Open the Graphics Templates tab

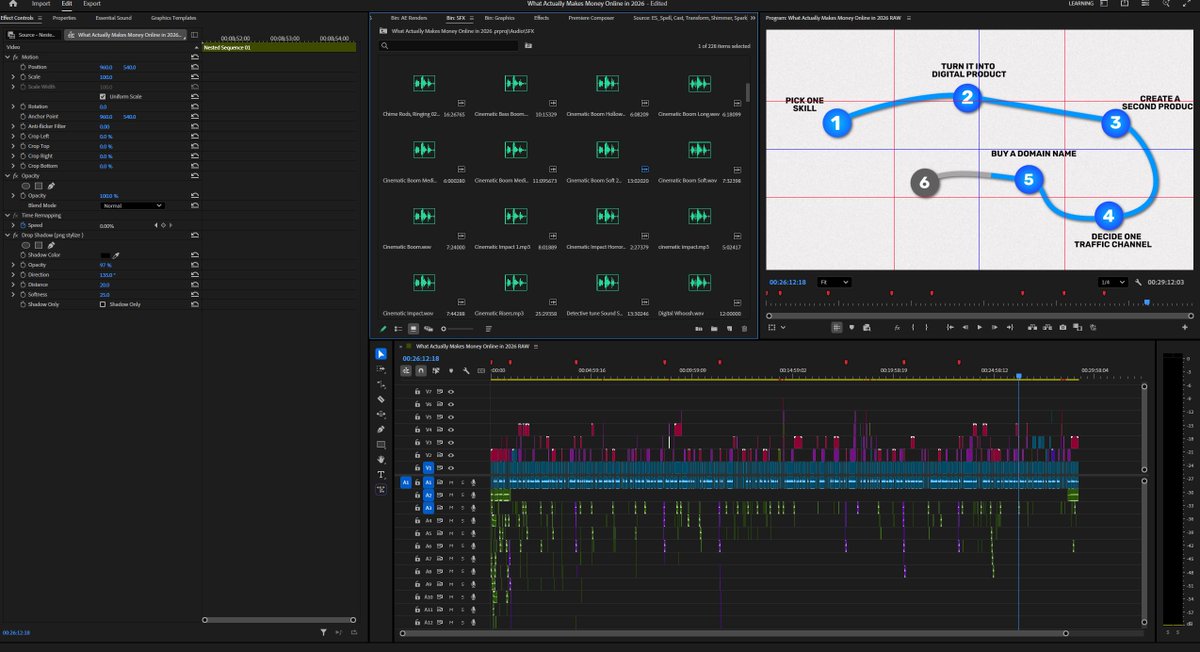[174, 18]
